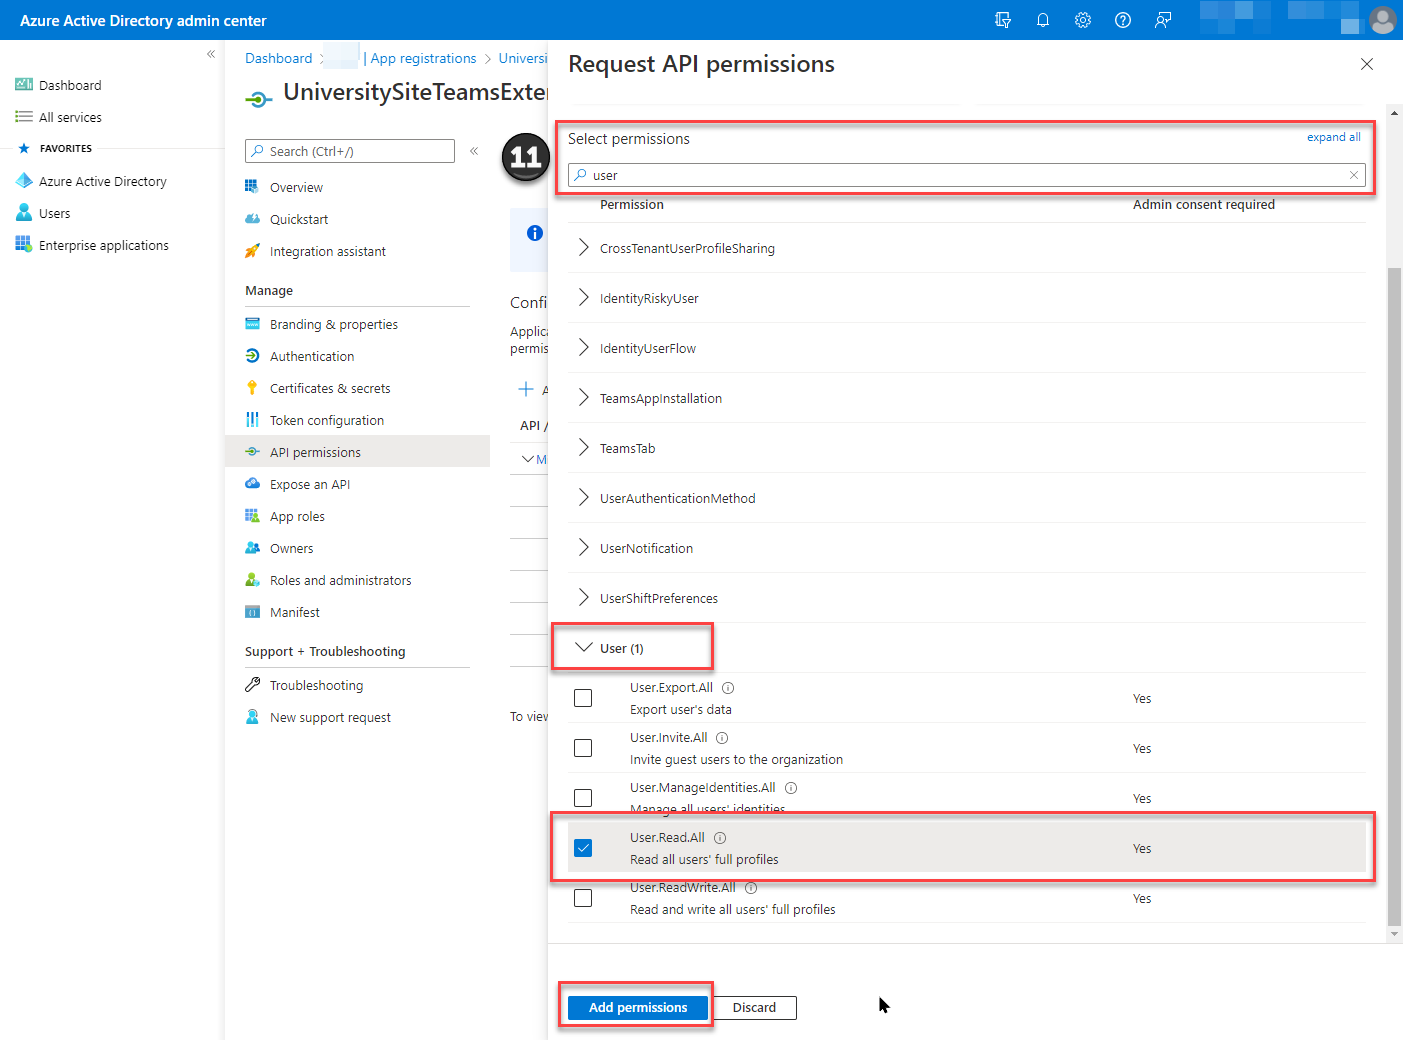Show info for User.ReadWrite.All
Viewport: 1403px width, 1040px height.
pyautogui.click(x=751, y=888)
